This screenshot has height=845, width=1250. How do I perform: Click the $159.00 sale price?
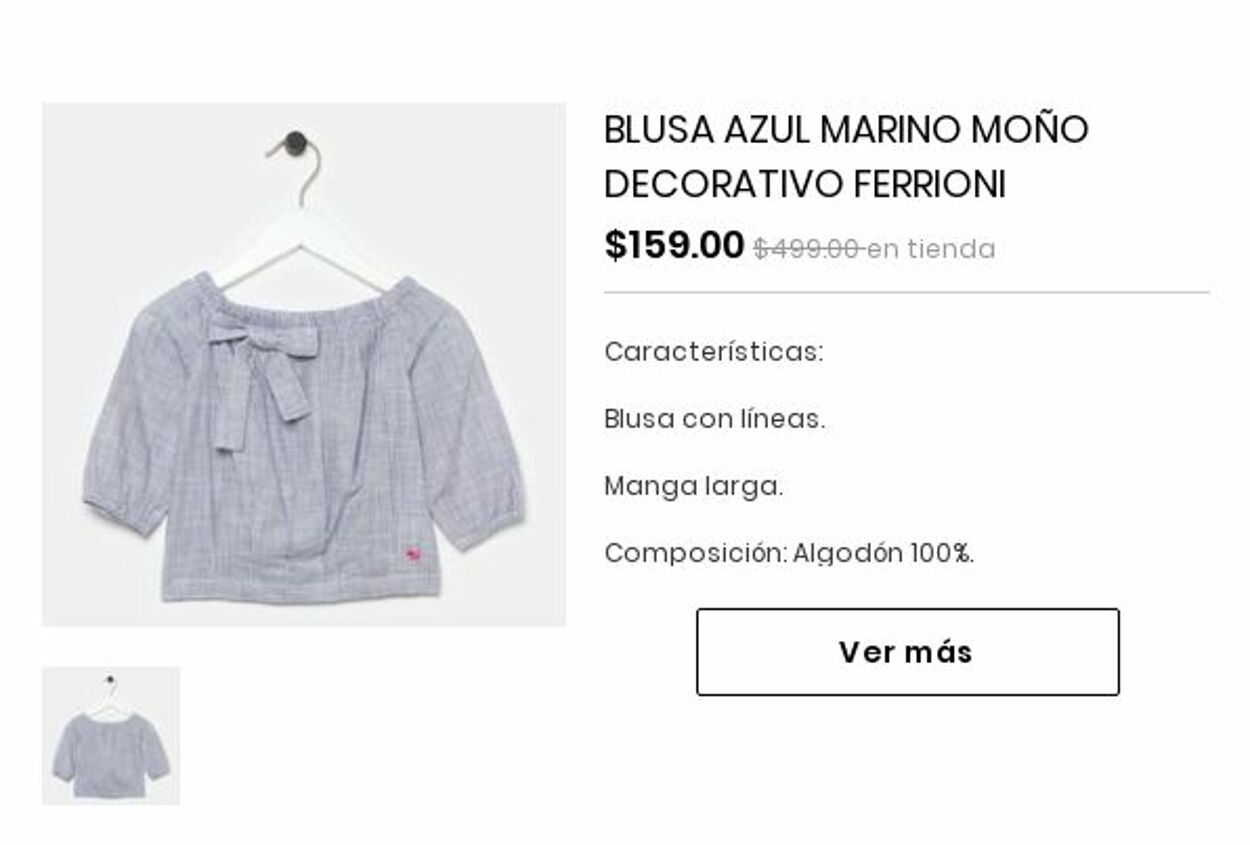pyautogui.click(x=674, y=245)
